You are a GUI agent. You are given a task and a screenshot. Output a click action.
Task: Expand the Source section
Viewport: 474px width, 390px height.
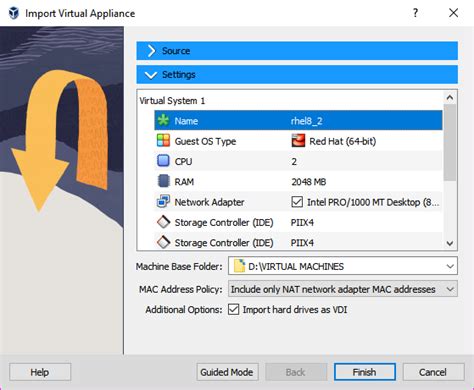[297, 51]
